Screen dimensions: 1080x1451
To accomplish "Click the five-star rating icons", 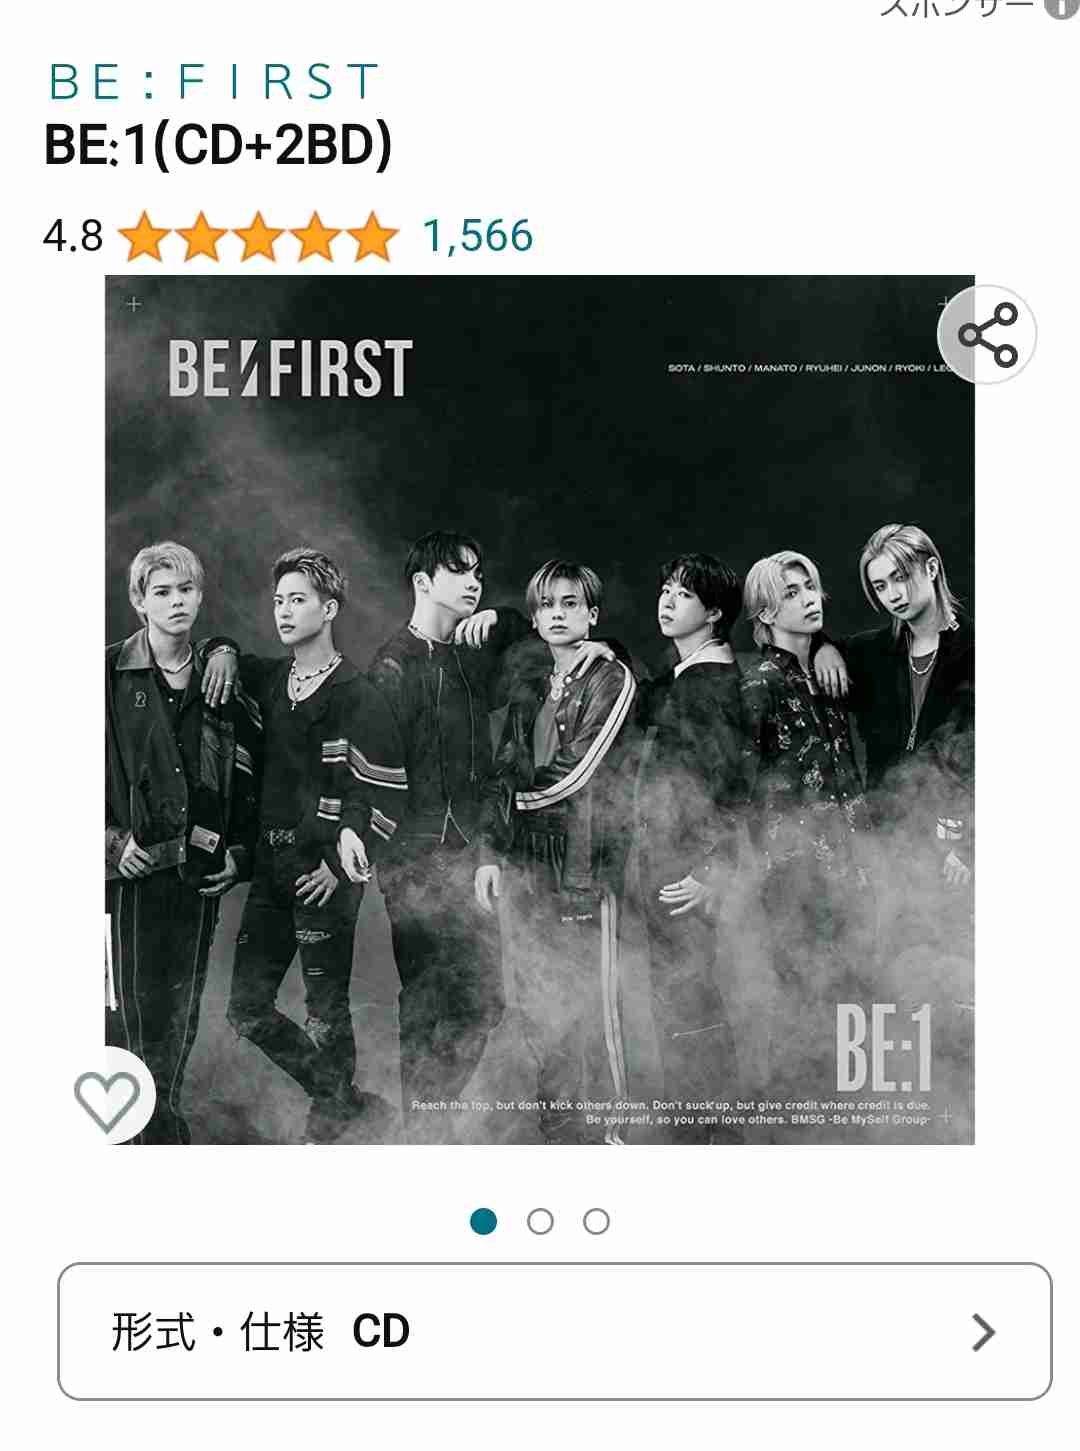I will click(x=258, y=237).
